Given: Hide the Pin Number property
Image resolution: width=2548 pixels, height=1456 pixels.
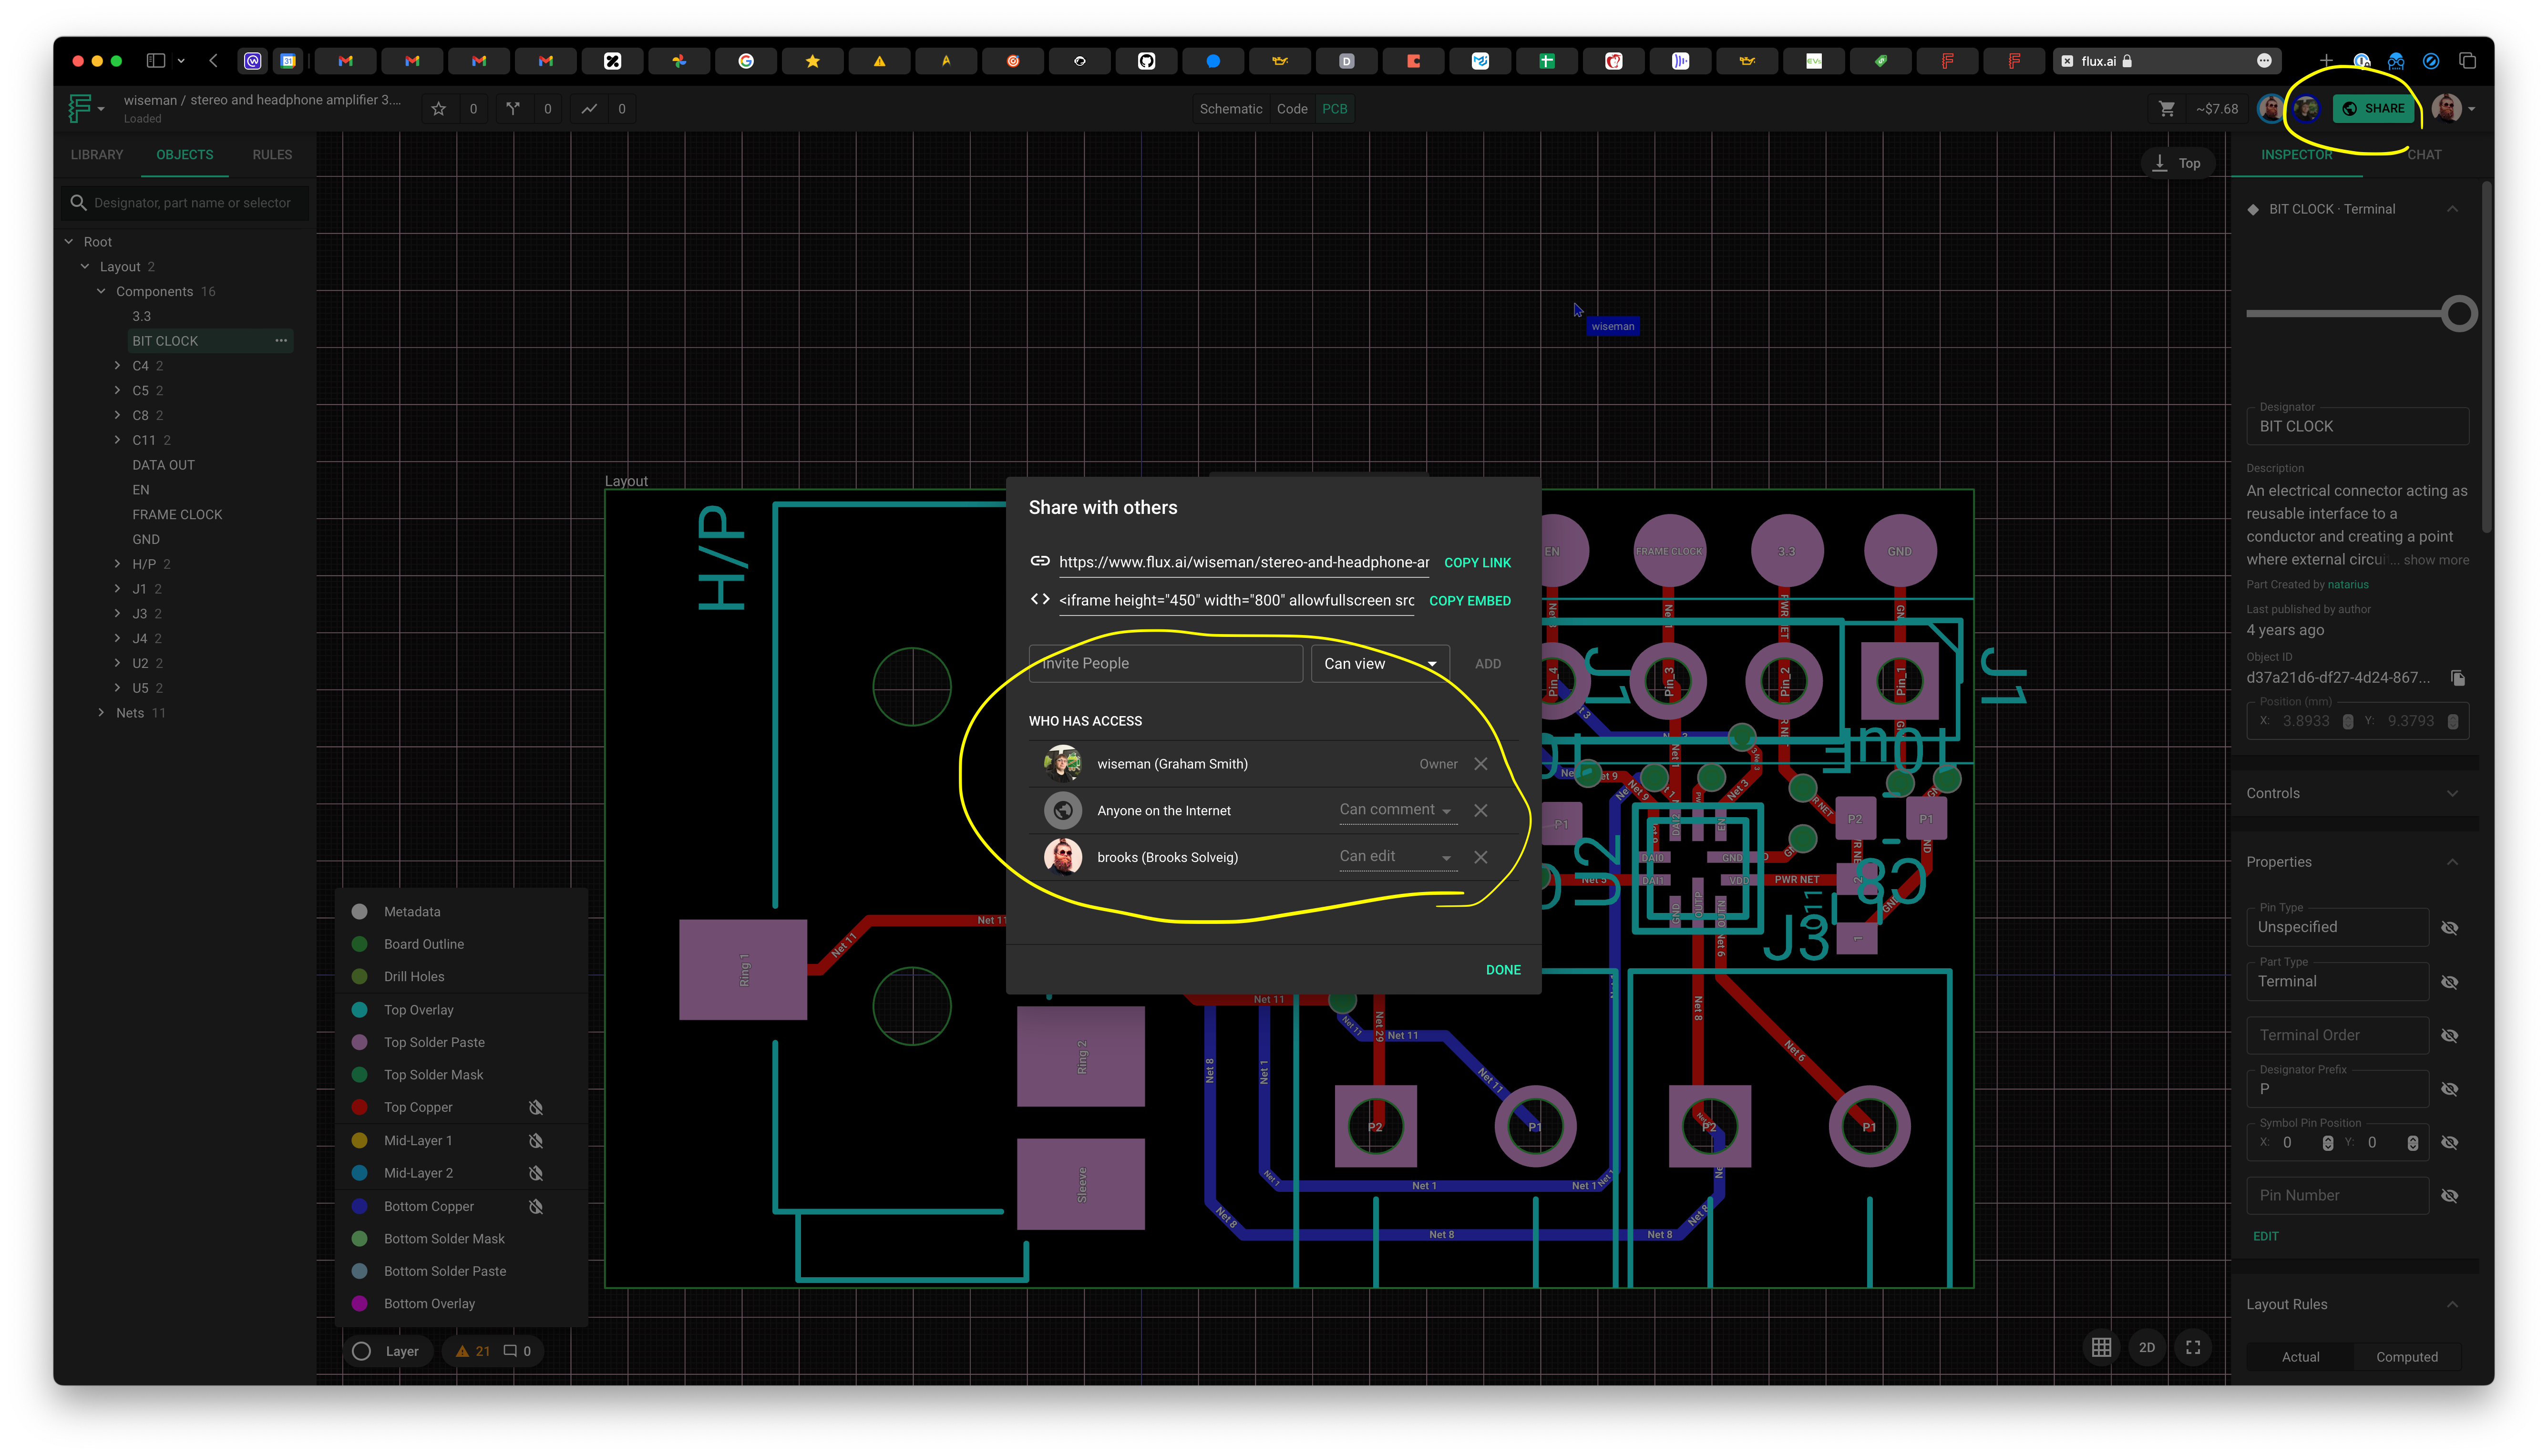Looking at the screenshot, I should pos(2450,1195).
